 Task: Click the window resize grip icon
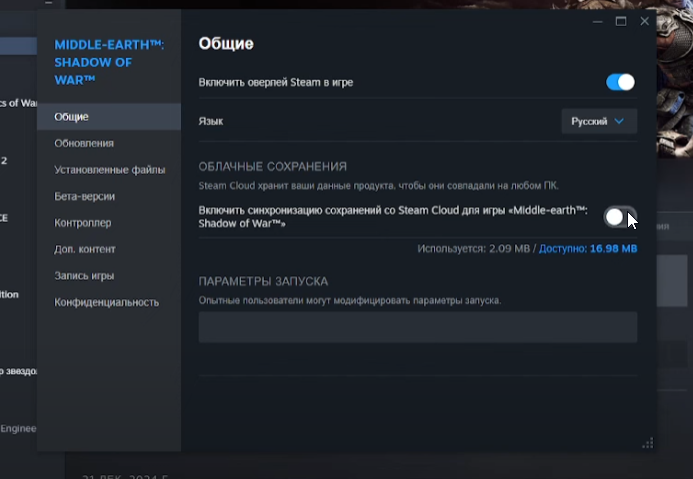click(648, 443)
